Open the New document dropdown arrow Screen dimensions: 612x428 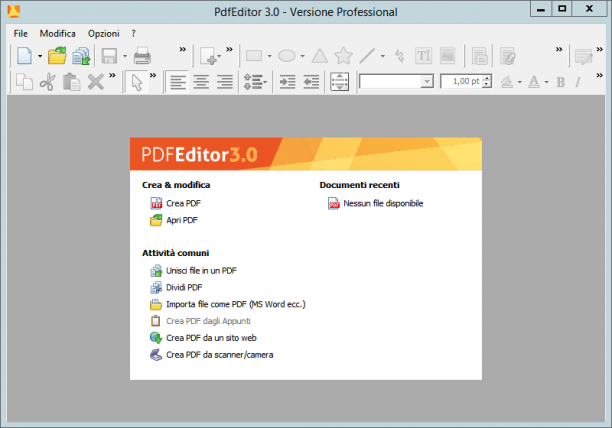[40, 56]
